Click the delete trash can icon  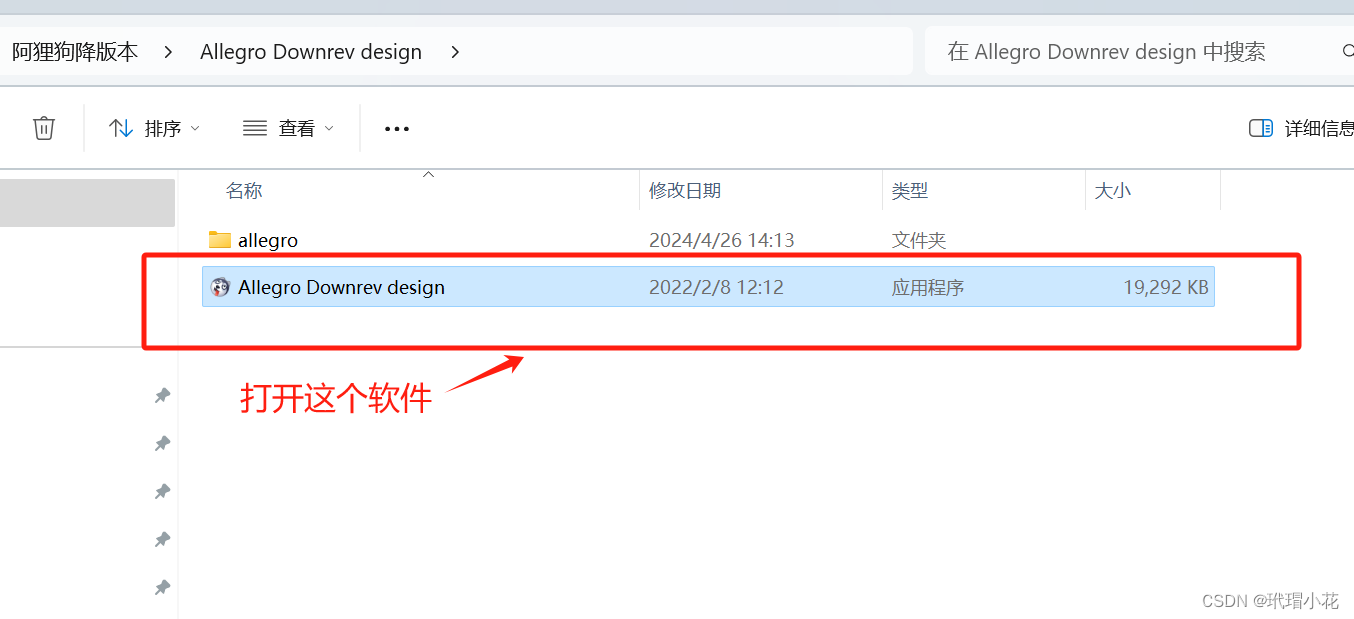coord(44,128)
